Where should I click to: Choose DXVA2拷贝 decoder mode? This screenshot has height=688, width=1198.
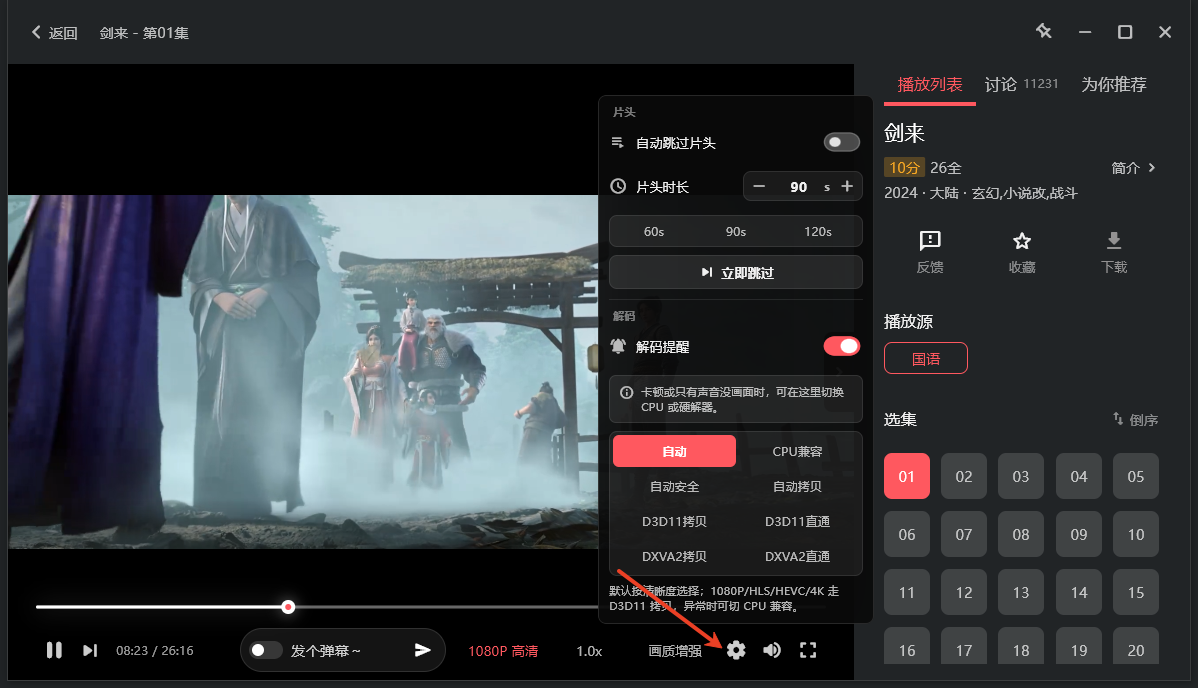[675, 557]
